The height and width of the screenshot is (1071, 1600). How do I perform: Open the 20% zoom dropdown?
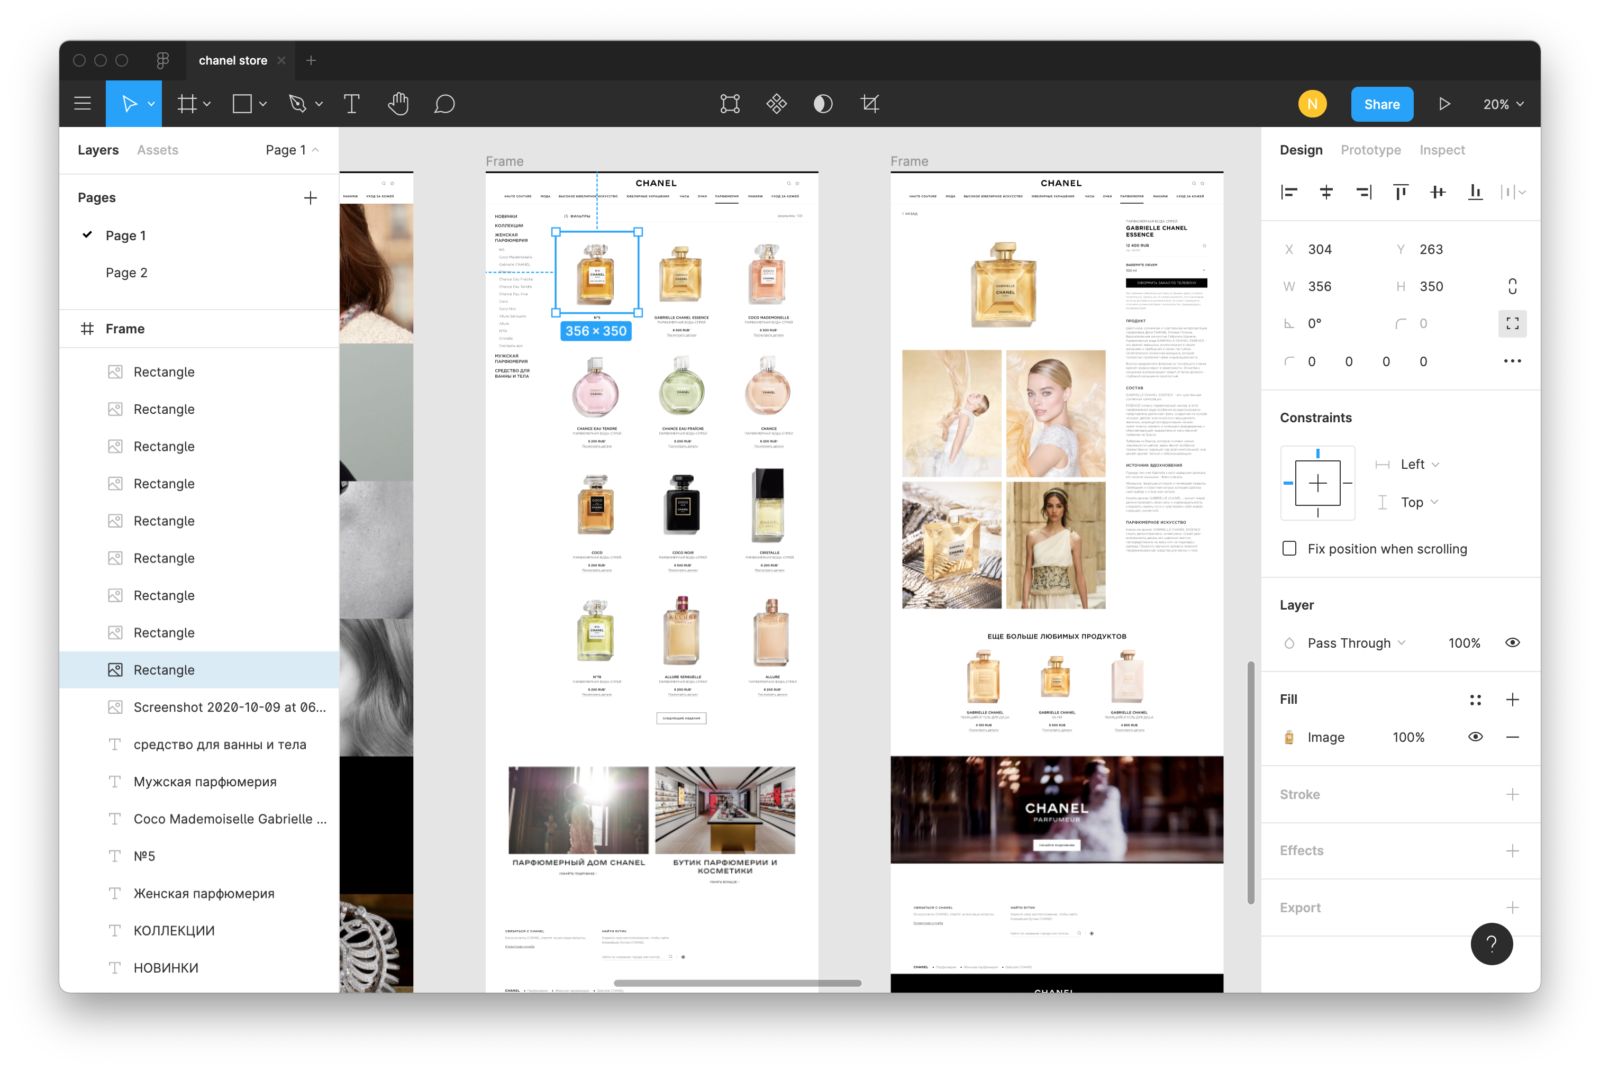pyautogui.click(x=1503, y=104)
